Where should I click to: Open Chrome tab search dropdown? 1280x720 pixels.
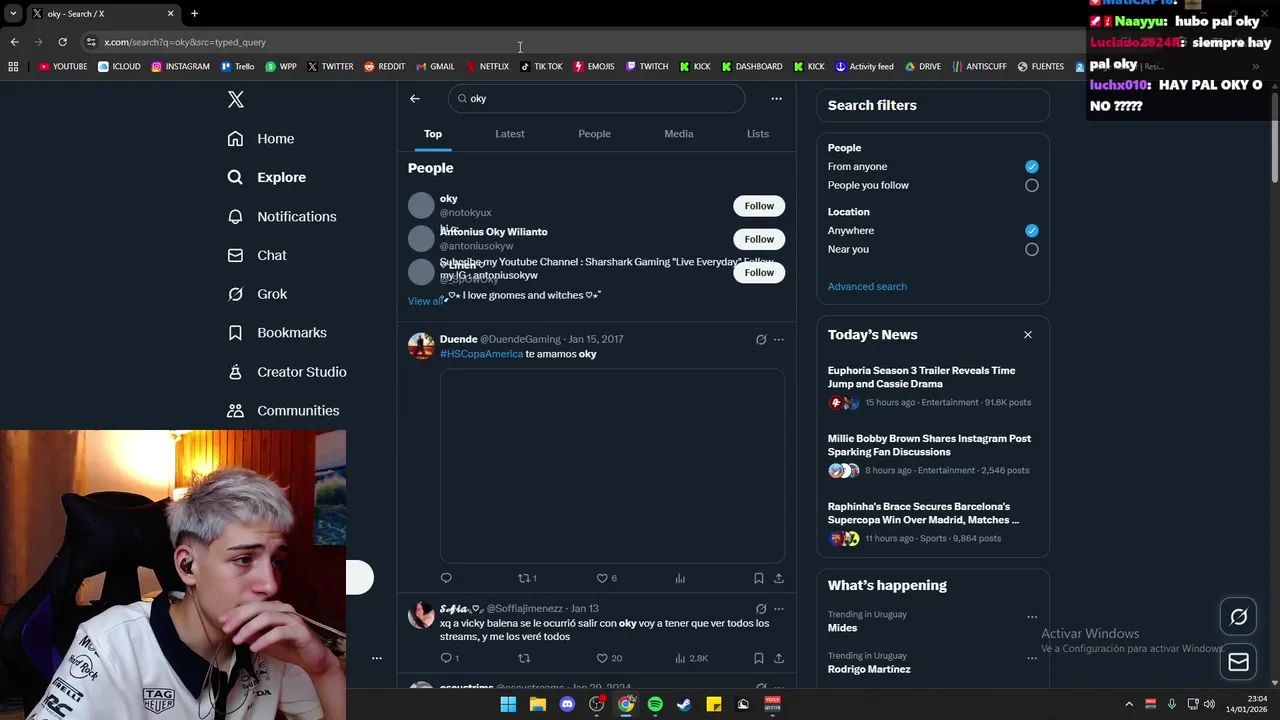(x=13, y=13)
